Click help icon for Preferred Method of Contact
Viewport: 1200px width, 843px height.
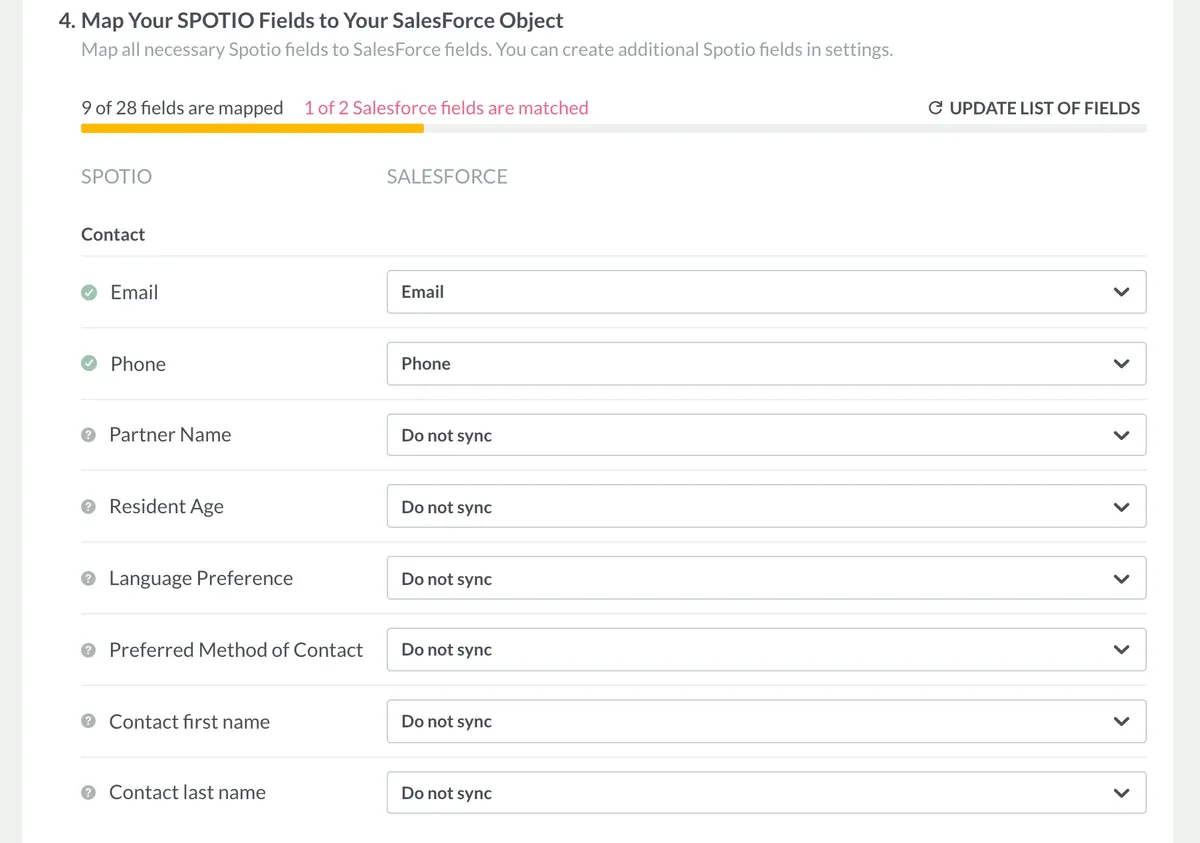click(88, 650)
